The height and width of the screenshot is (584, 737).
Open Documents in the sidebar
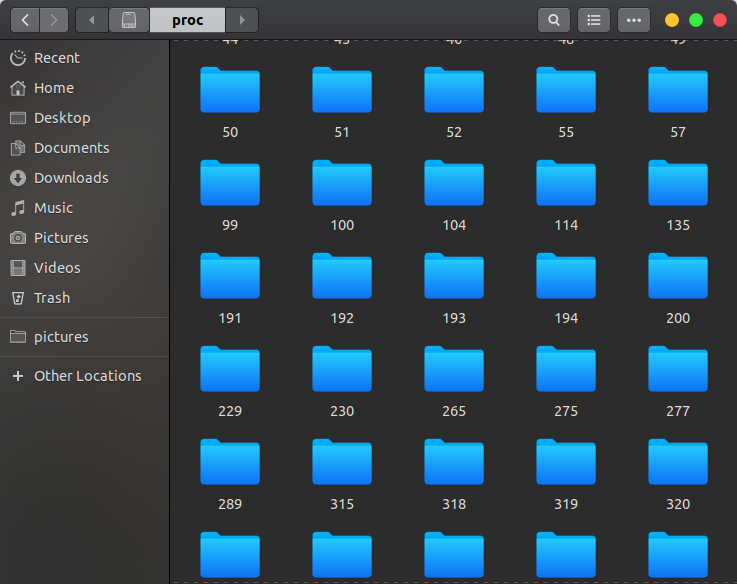(85, 148)
